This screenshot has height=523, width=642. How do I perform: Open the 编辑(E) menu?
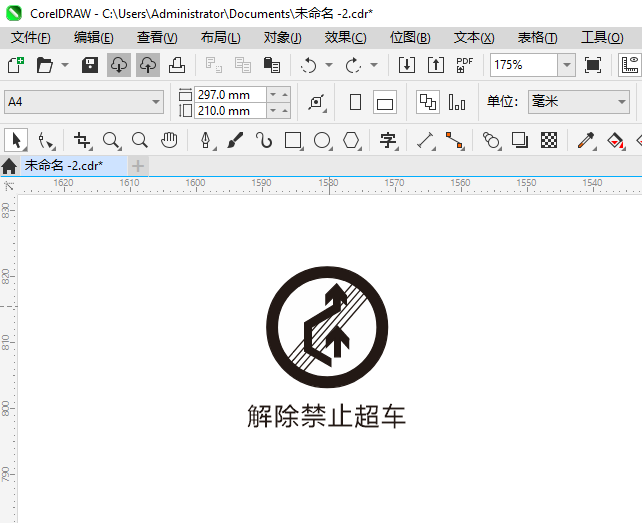pos(94,38)
